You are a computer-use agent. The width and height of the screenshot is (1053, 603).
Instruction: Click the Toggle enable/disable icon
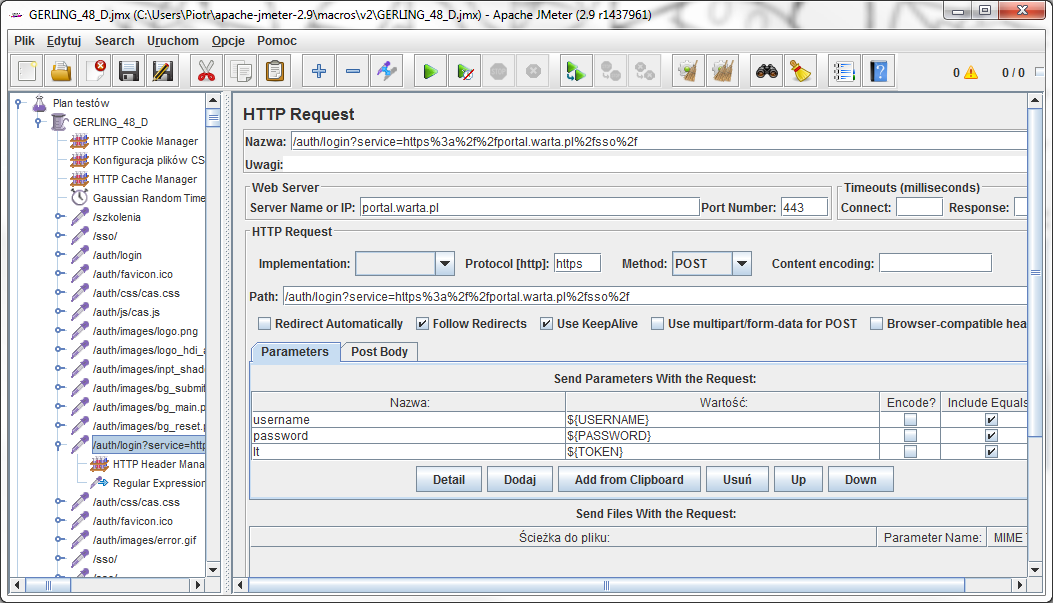(x=387, y=71)
